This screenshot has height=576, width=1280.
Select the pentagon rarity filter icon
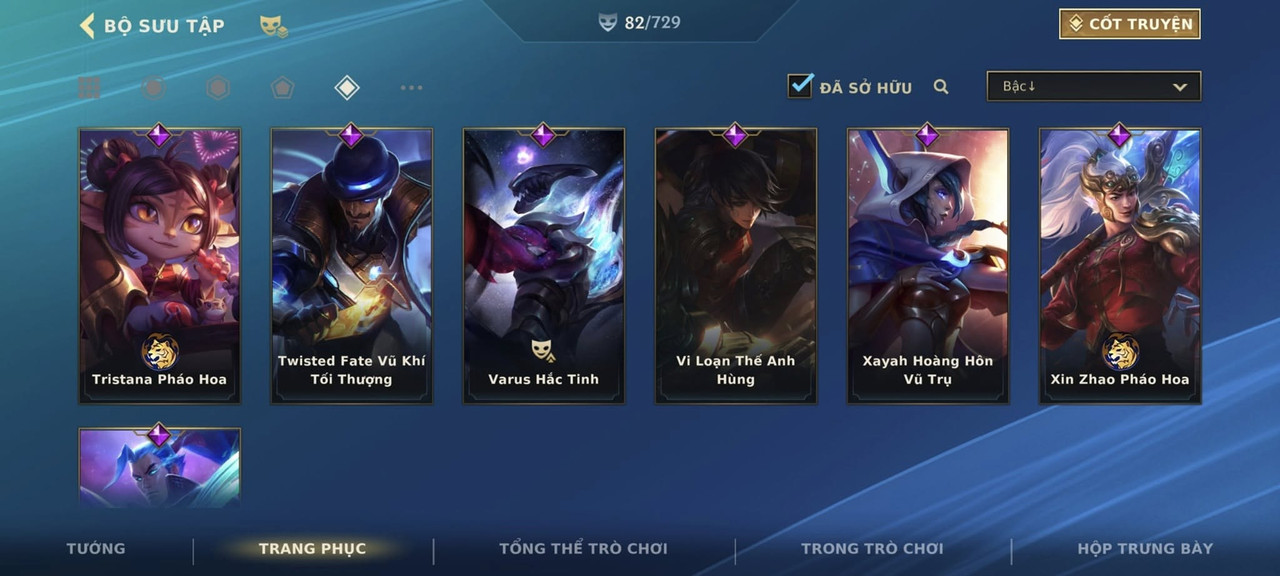coord(282,88)
